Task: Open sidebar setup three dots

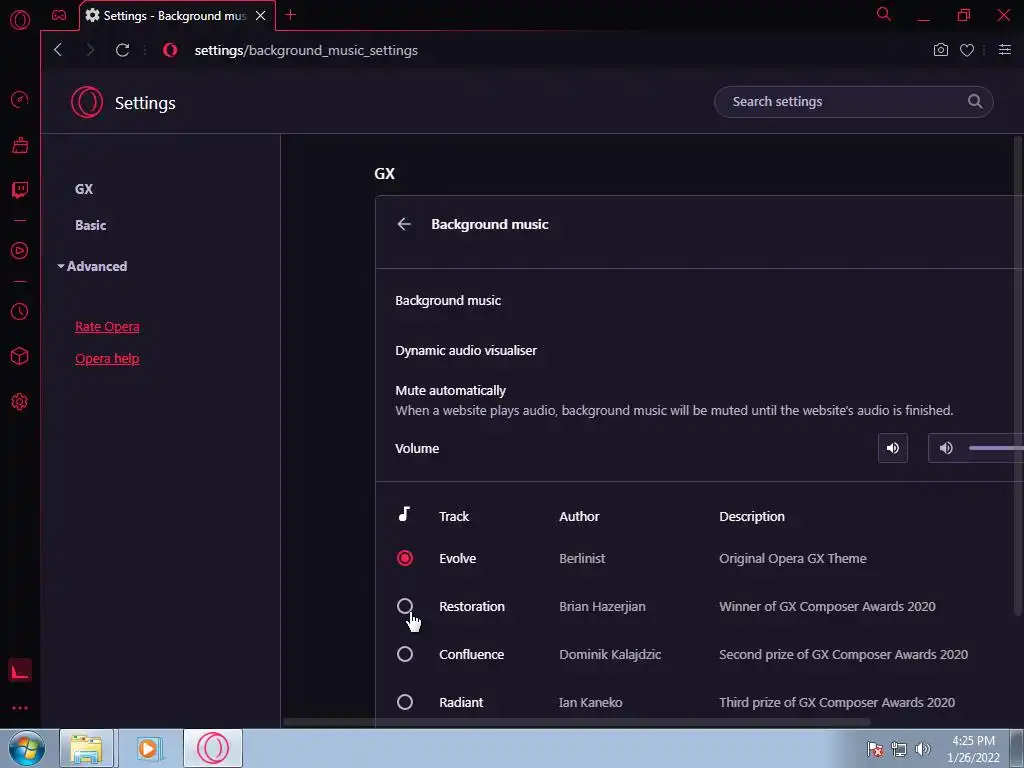Action: (x=20, y=708)
